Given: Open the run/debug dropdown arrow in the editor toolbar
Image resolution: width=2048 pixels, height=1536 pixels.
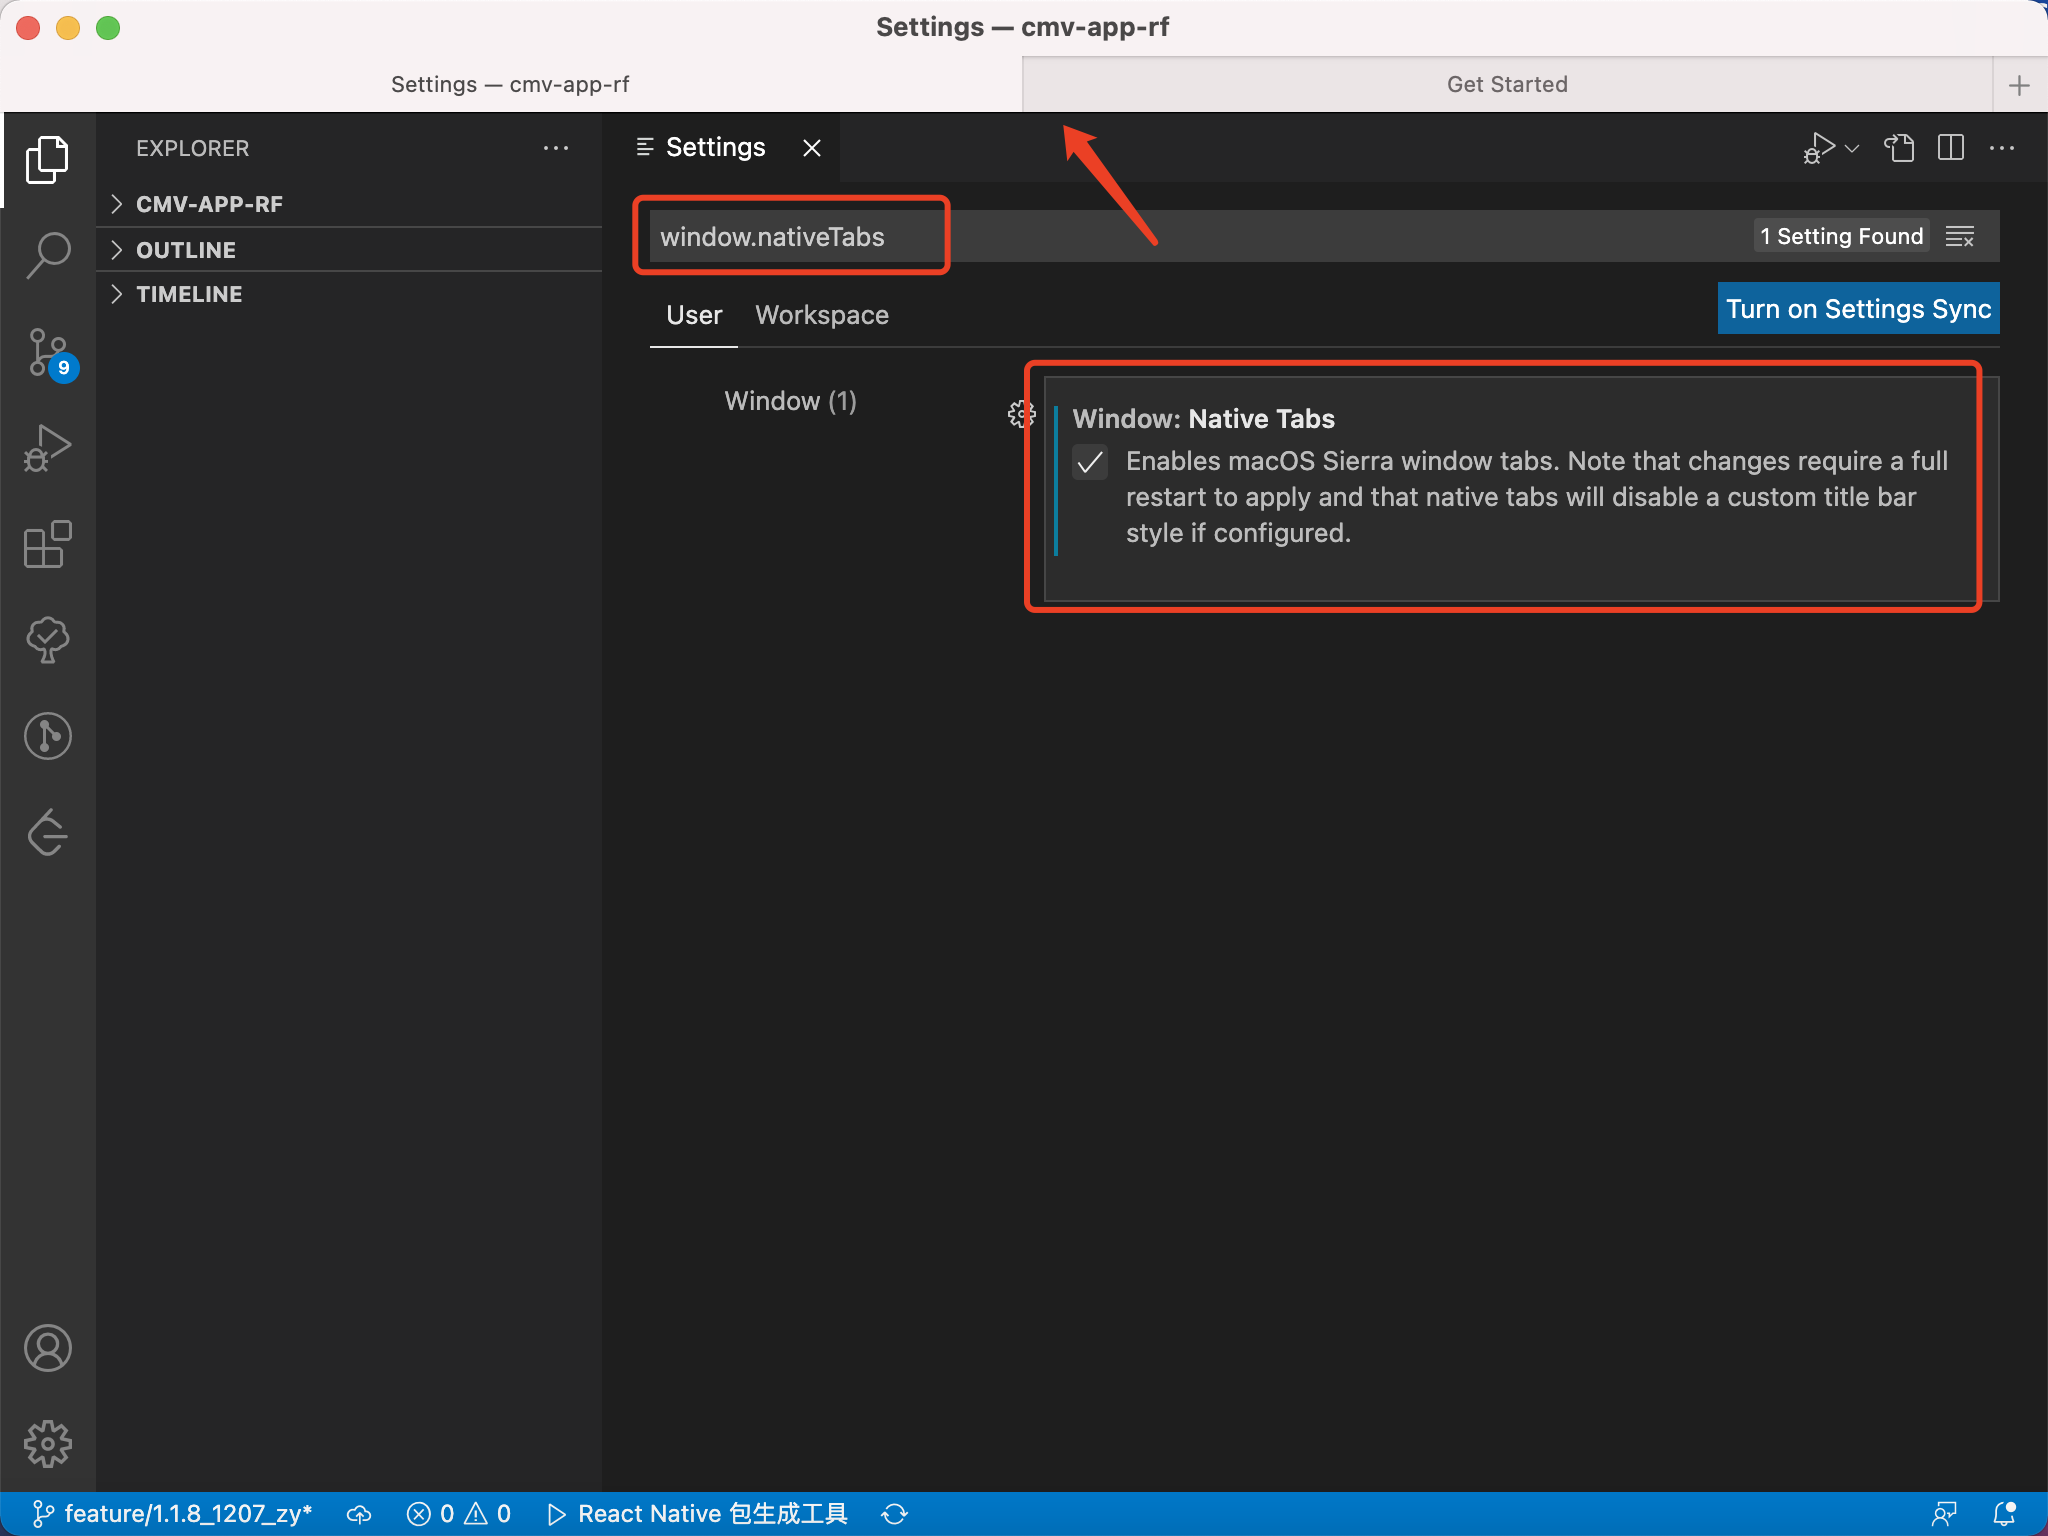Looking at the screenshot, I should [x=1852, y=148].
